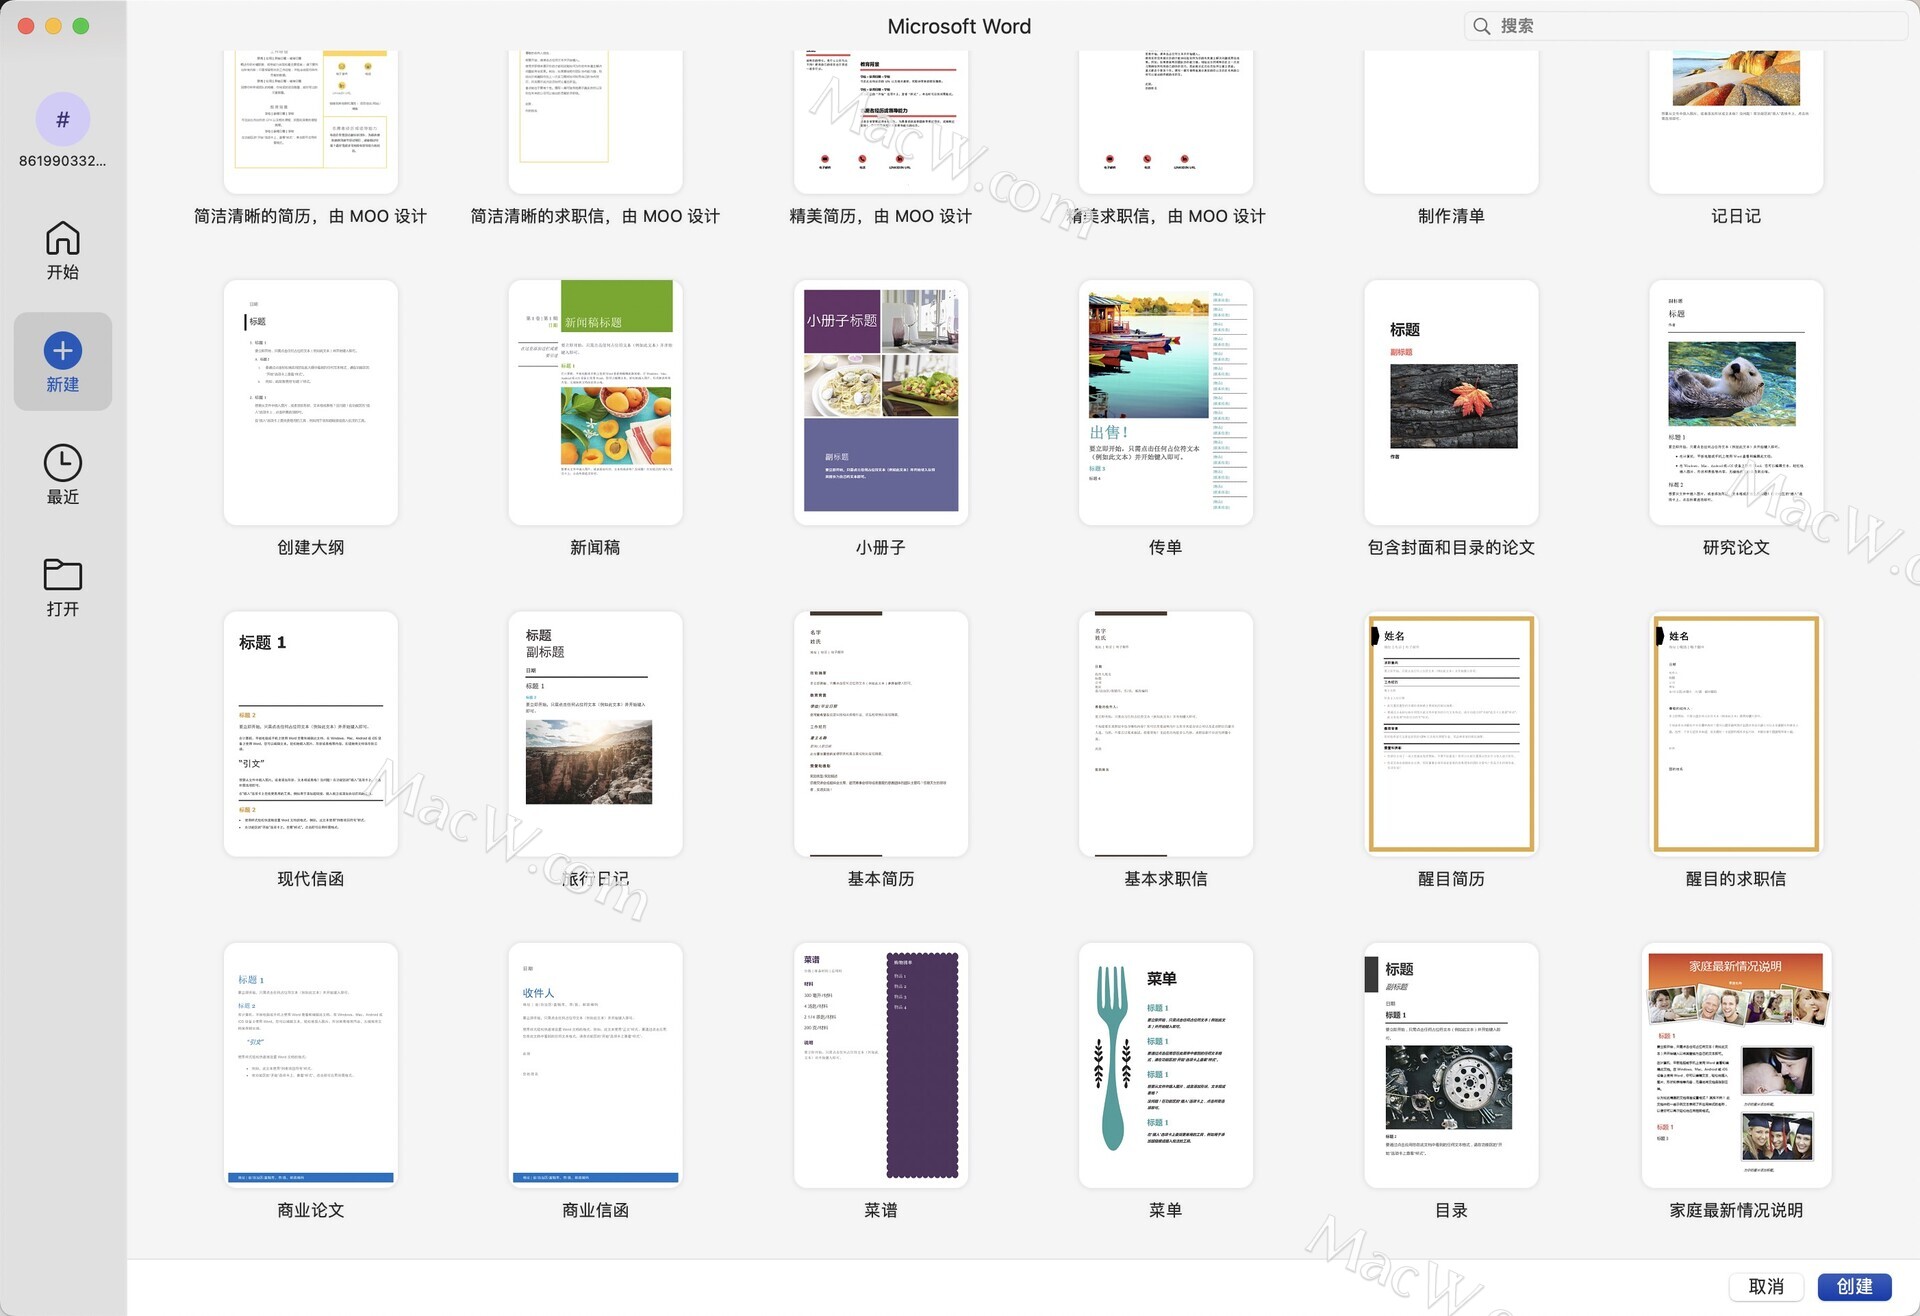Click the 家庭最新情况说明 caption text
This screenshot has width=1920, height=1316.
1736,1210
